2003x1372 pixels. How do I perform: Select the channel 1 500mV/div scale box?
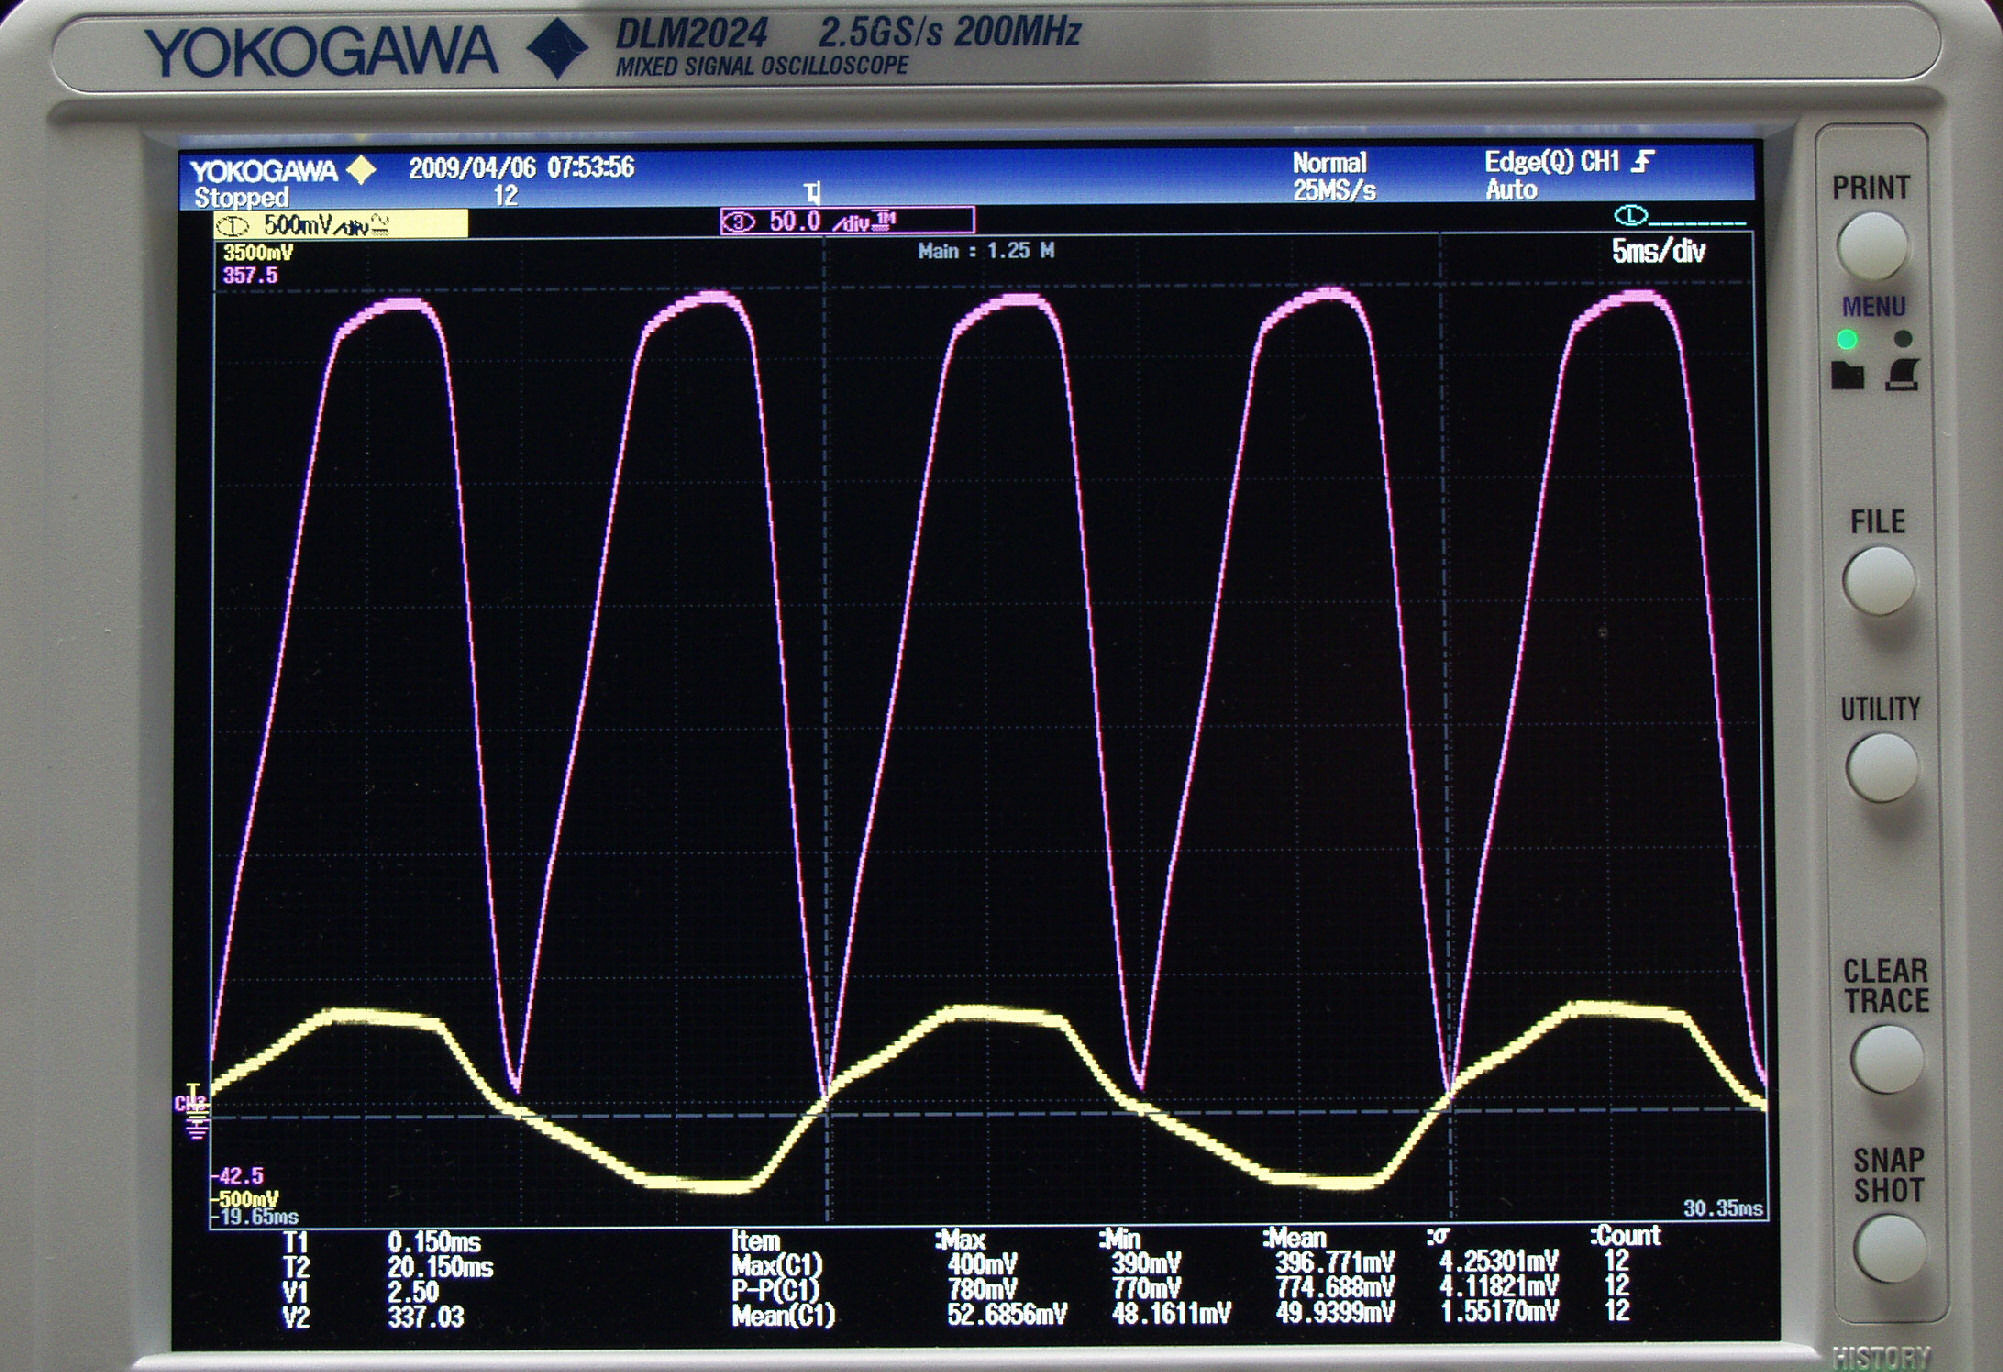pos(340,225)
